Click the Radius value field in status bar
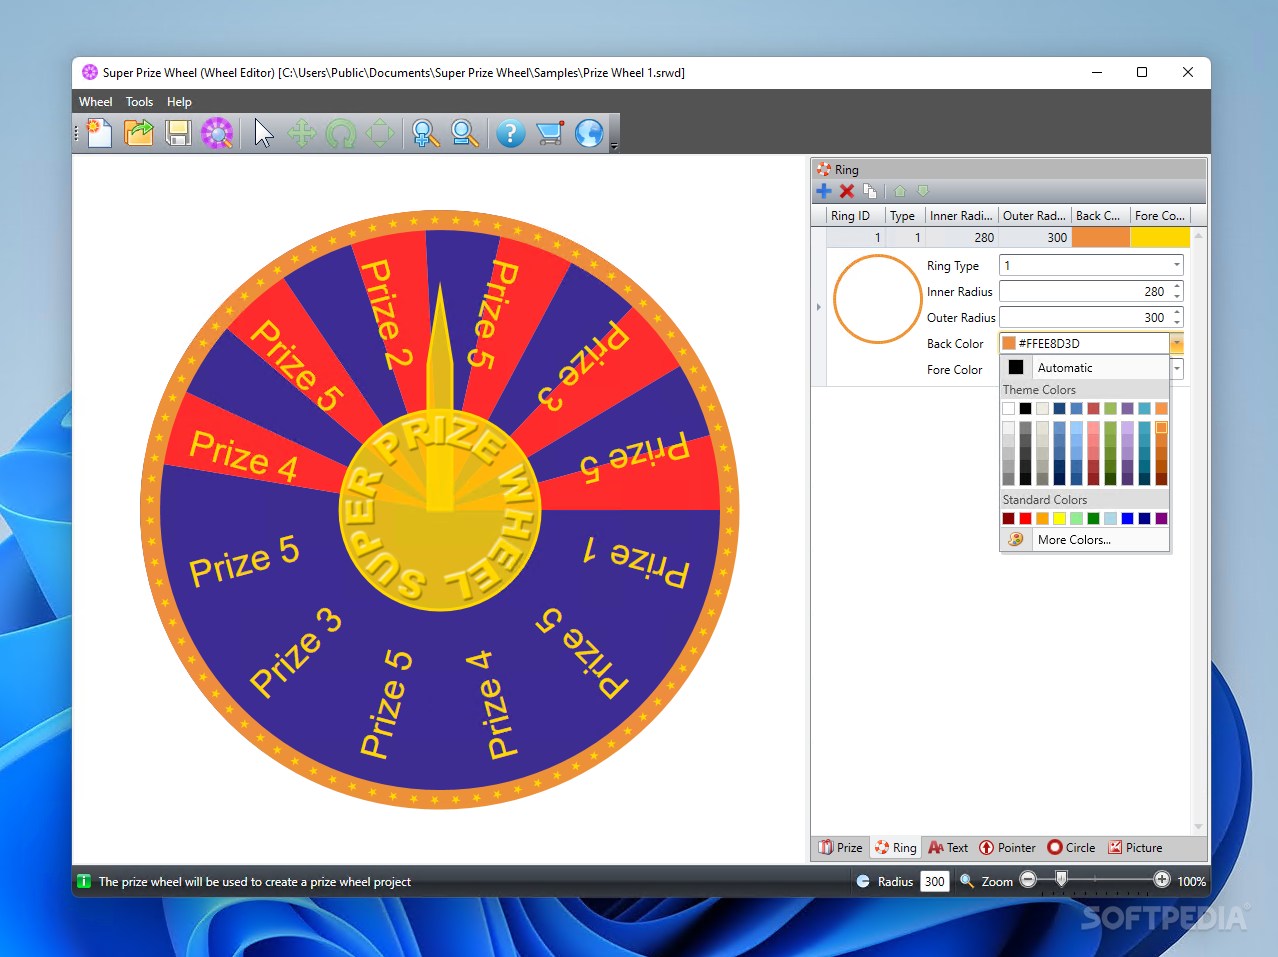The width and height of the screenshot is (1278, 957). [x=934, y=881]
